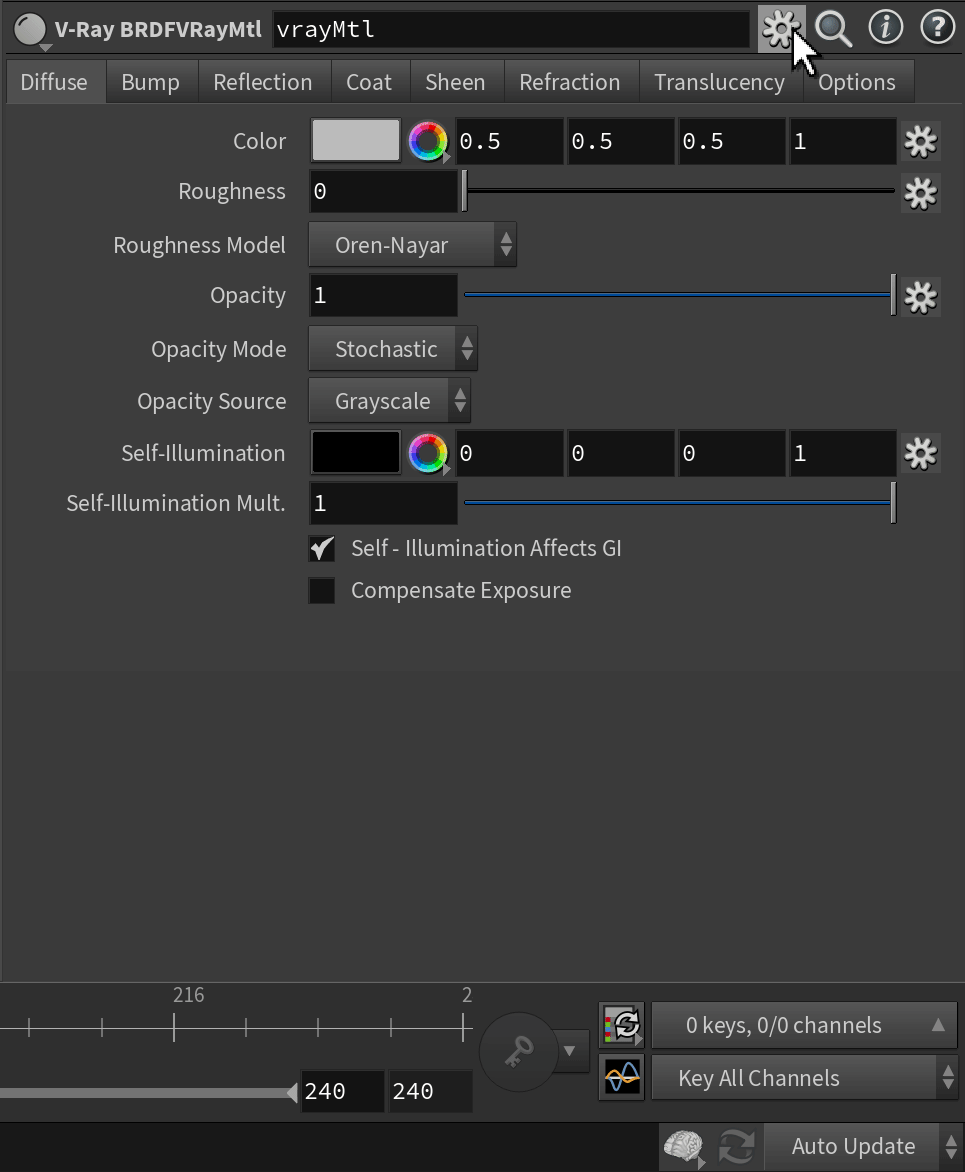Viewport: 965px width, 1172px height.
Task: Click the Roughness value field
Action: click(x=383, y=191)
